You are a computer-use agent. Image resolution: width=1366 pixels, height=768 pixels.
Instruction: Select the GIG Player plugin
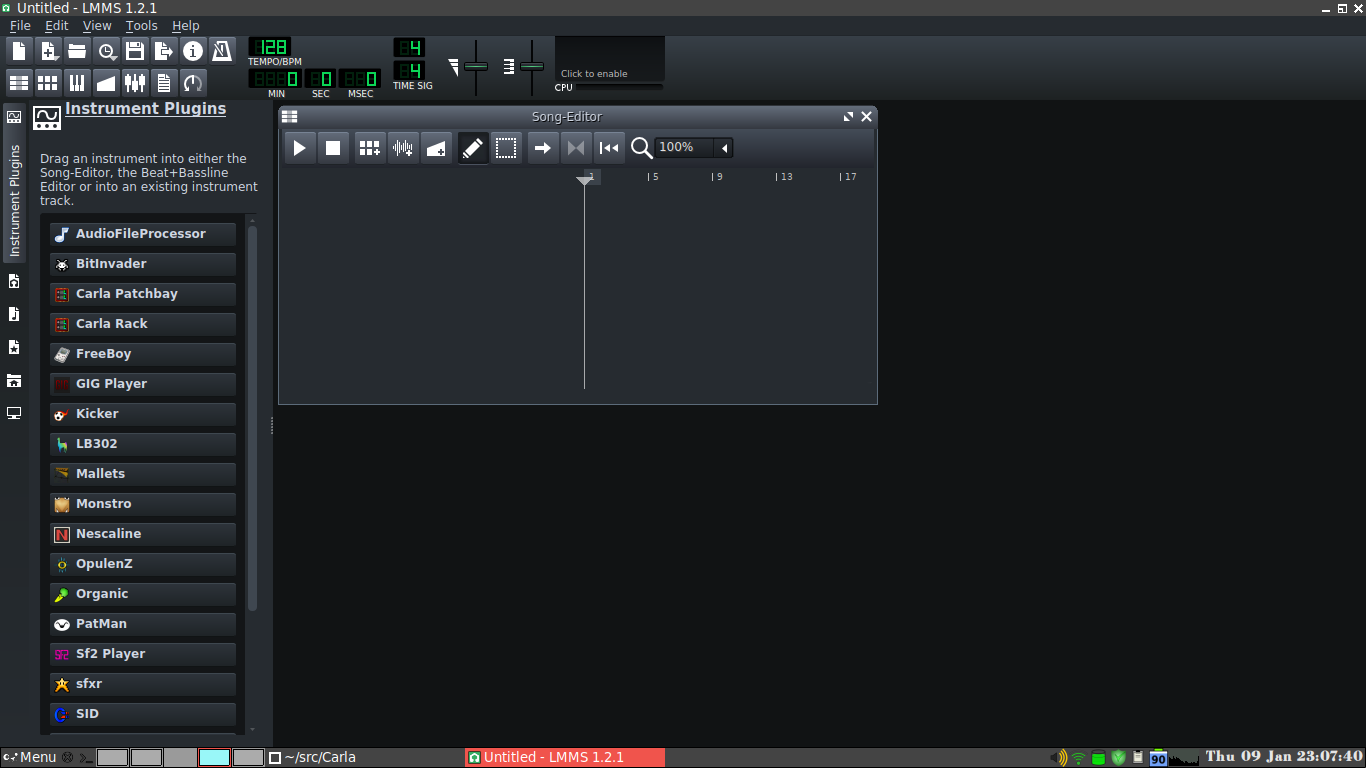point(143,384)
